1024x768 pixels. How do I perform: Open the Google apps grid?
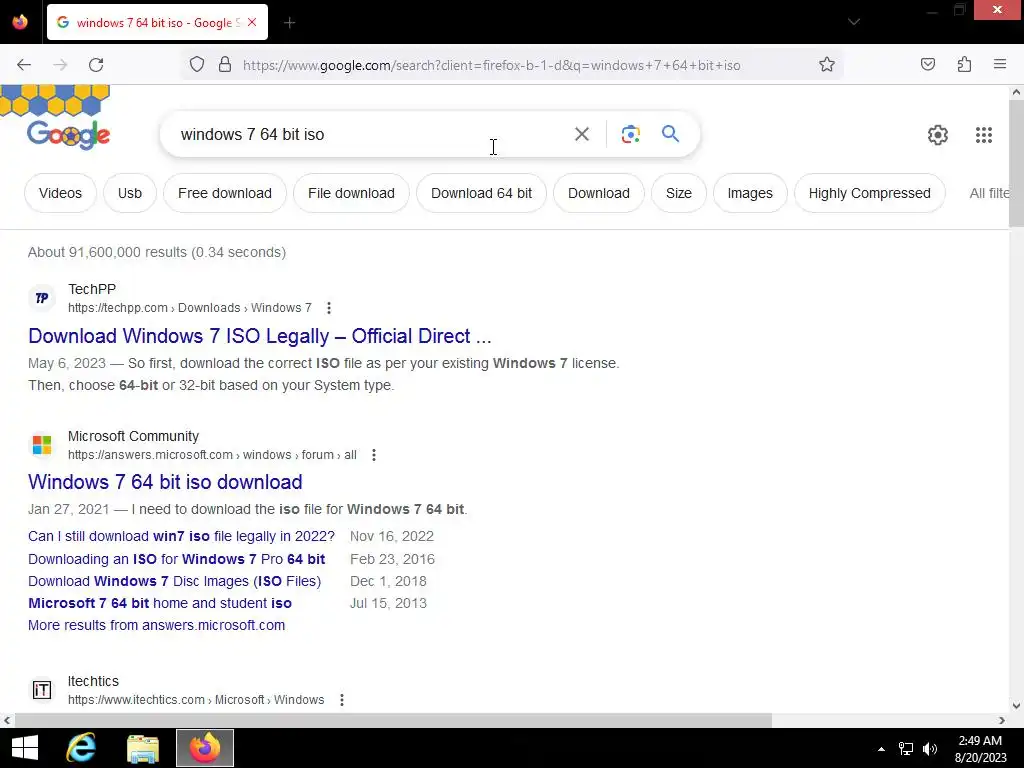[x=984, y=135]
